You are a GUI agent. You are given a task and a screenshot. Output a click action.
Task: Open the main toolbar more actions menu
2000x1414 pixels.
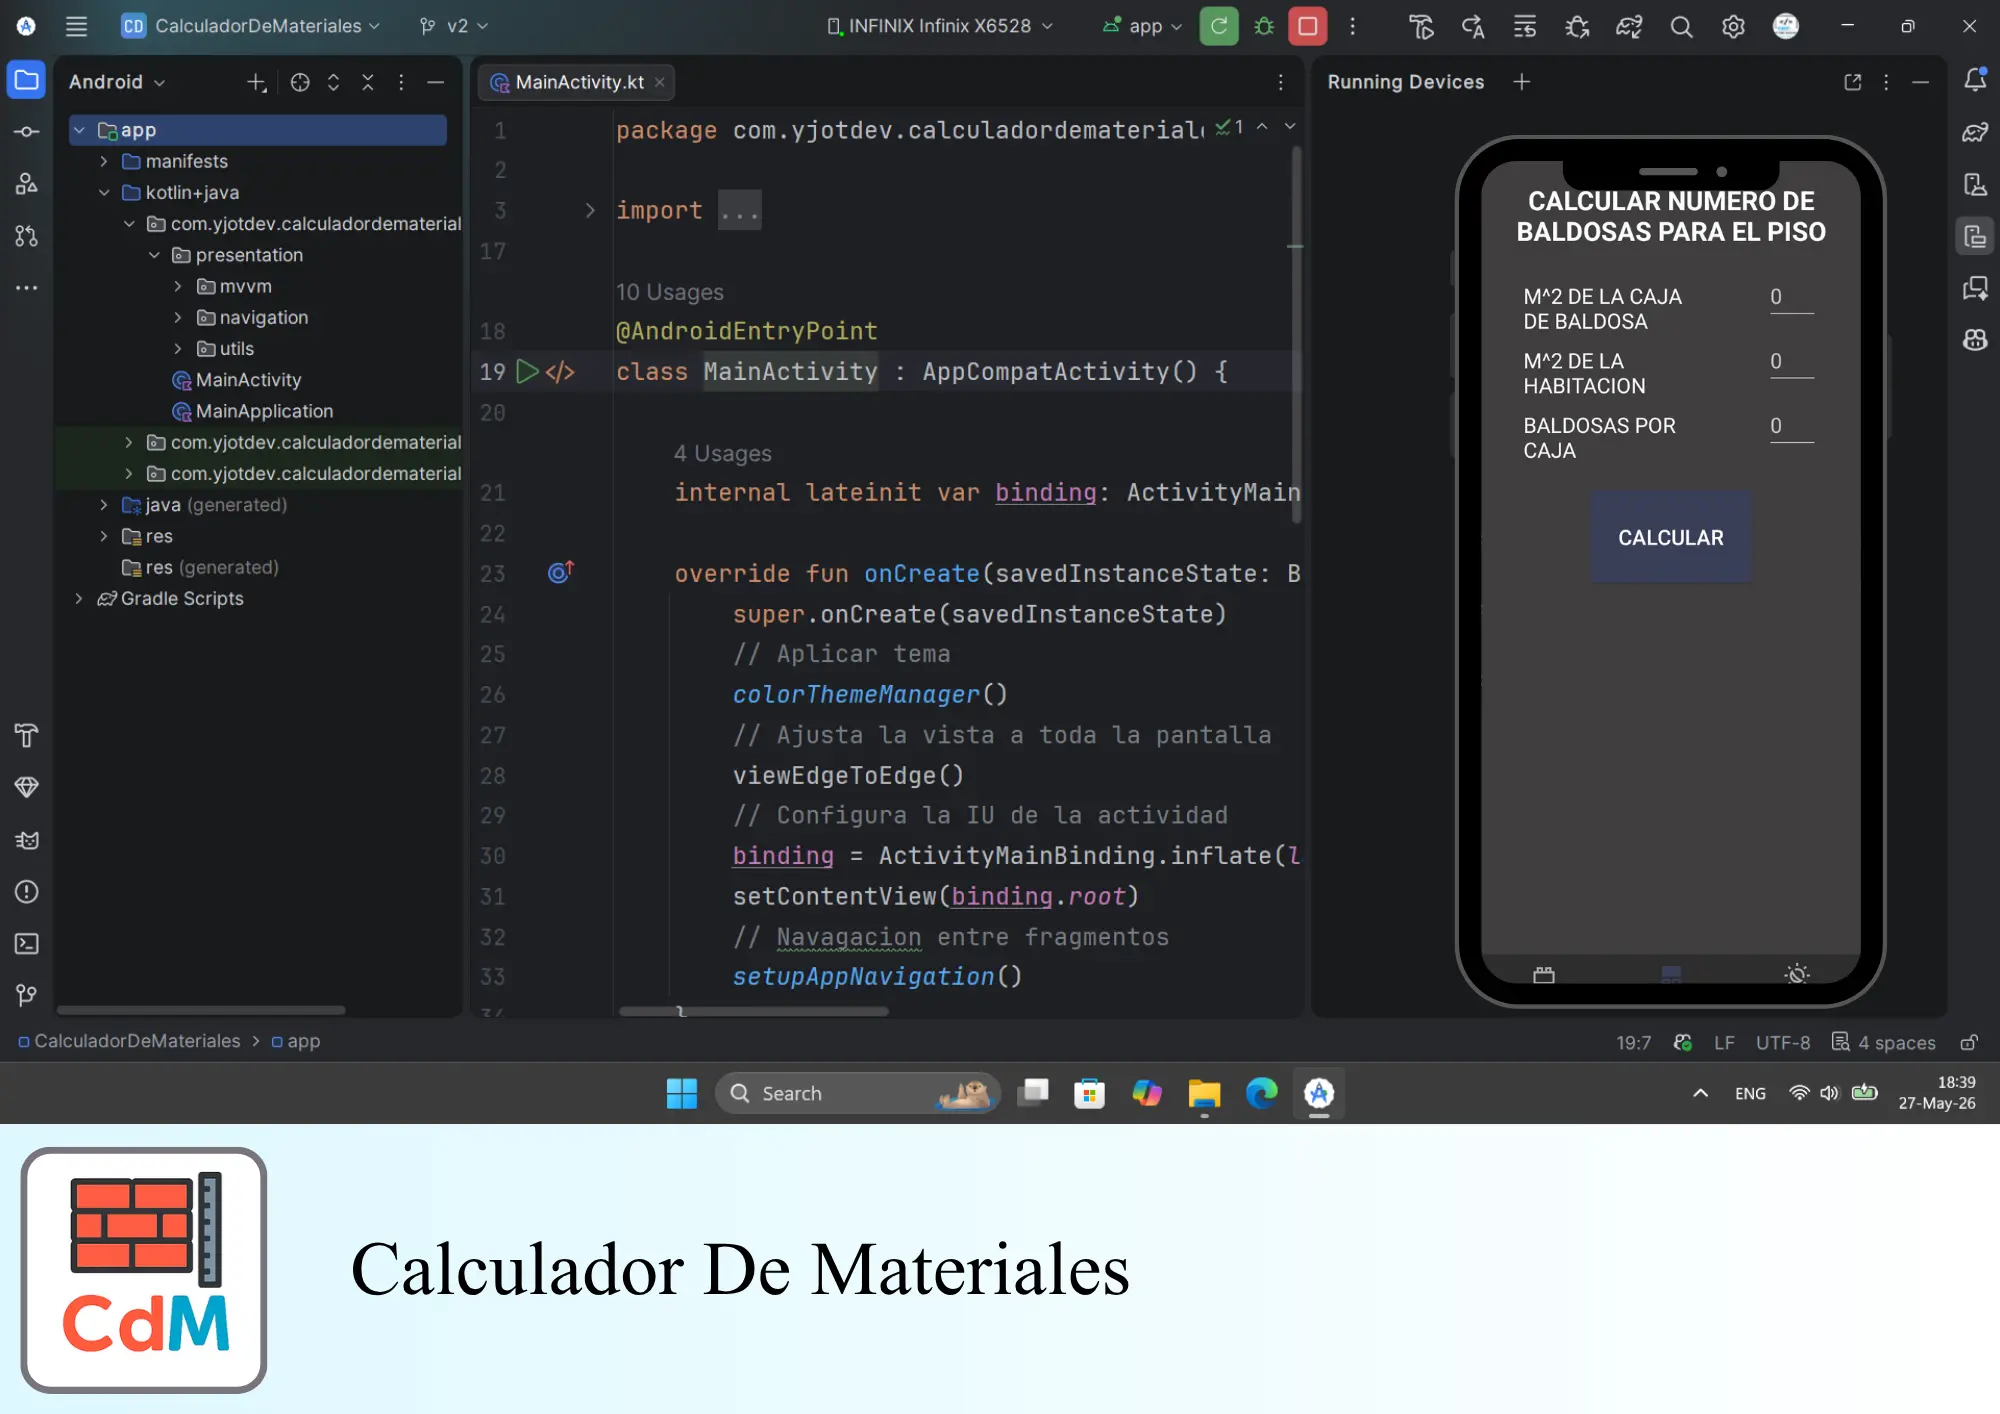coord(1352,27)
